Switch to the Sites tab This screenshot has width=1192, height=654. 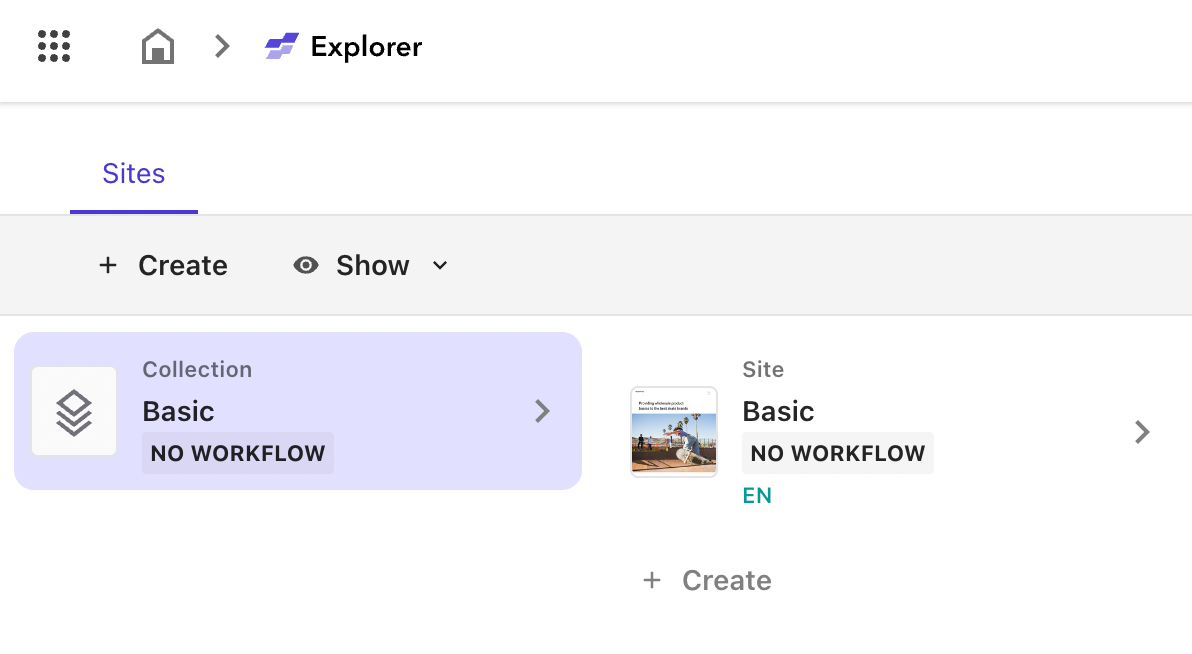point(133,173)
